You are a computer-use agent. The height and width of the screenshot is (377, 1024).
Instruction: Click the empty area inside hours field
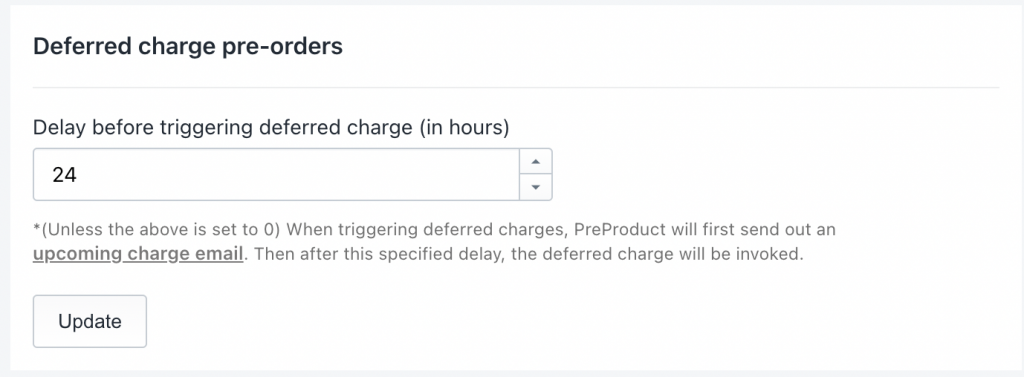click(x=294, y=174)
